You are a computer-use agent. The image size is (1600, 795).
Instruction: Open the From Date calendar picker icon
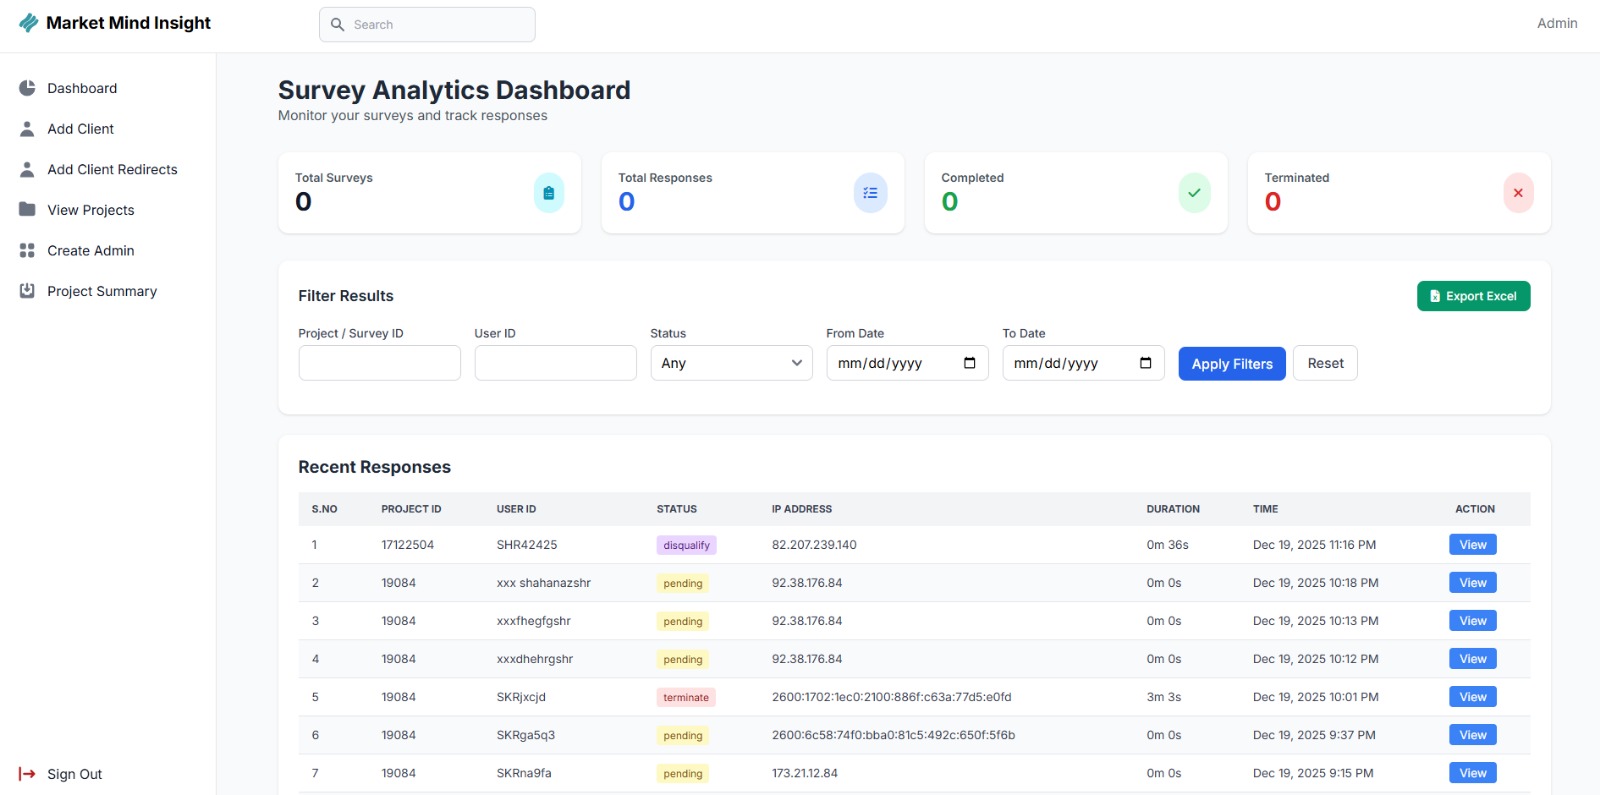(970, 363)
